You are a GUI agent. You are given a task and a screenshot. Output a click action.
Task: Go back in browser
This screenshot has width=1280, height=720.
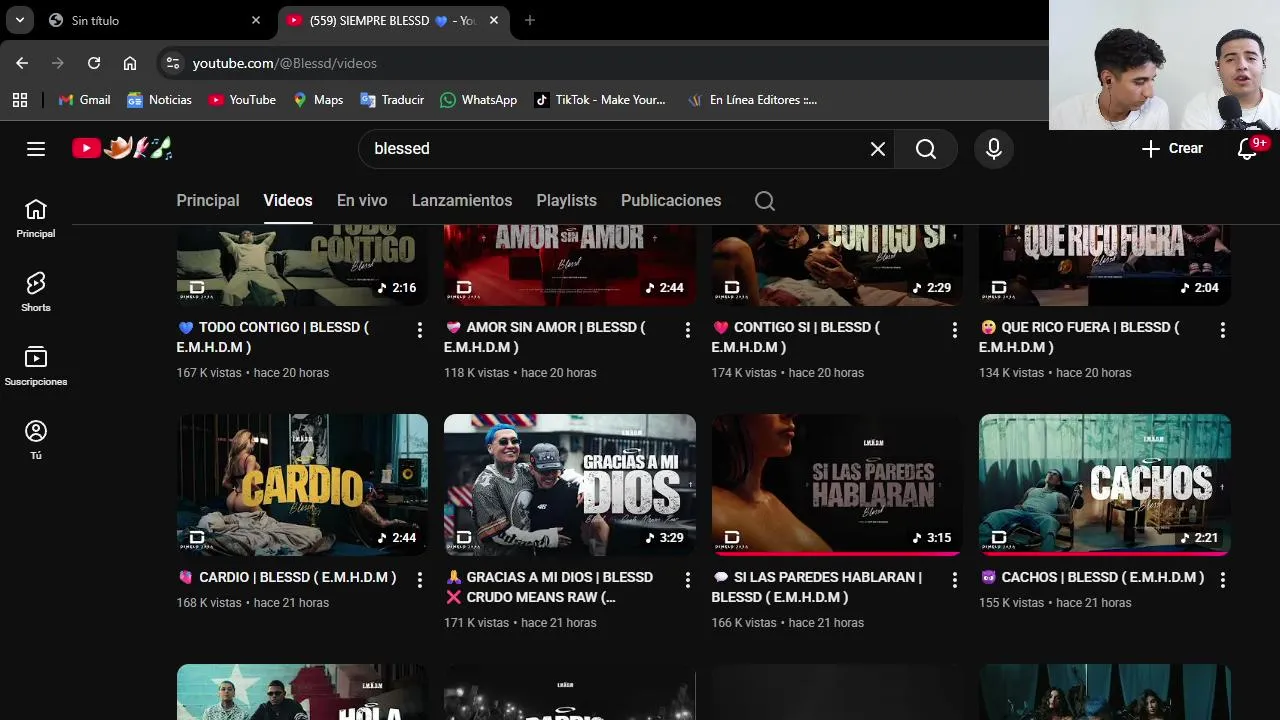22,63
